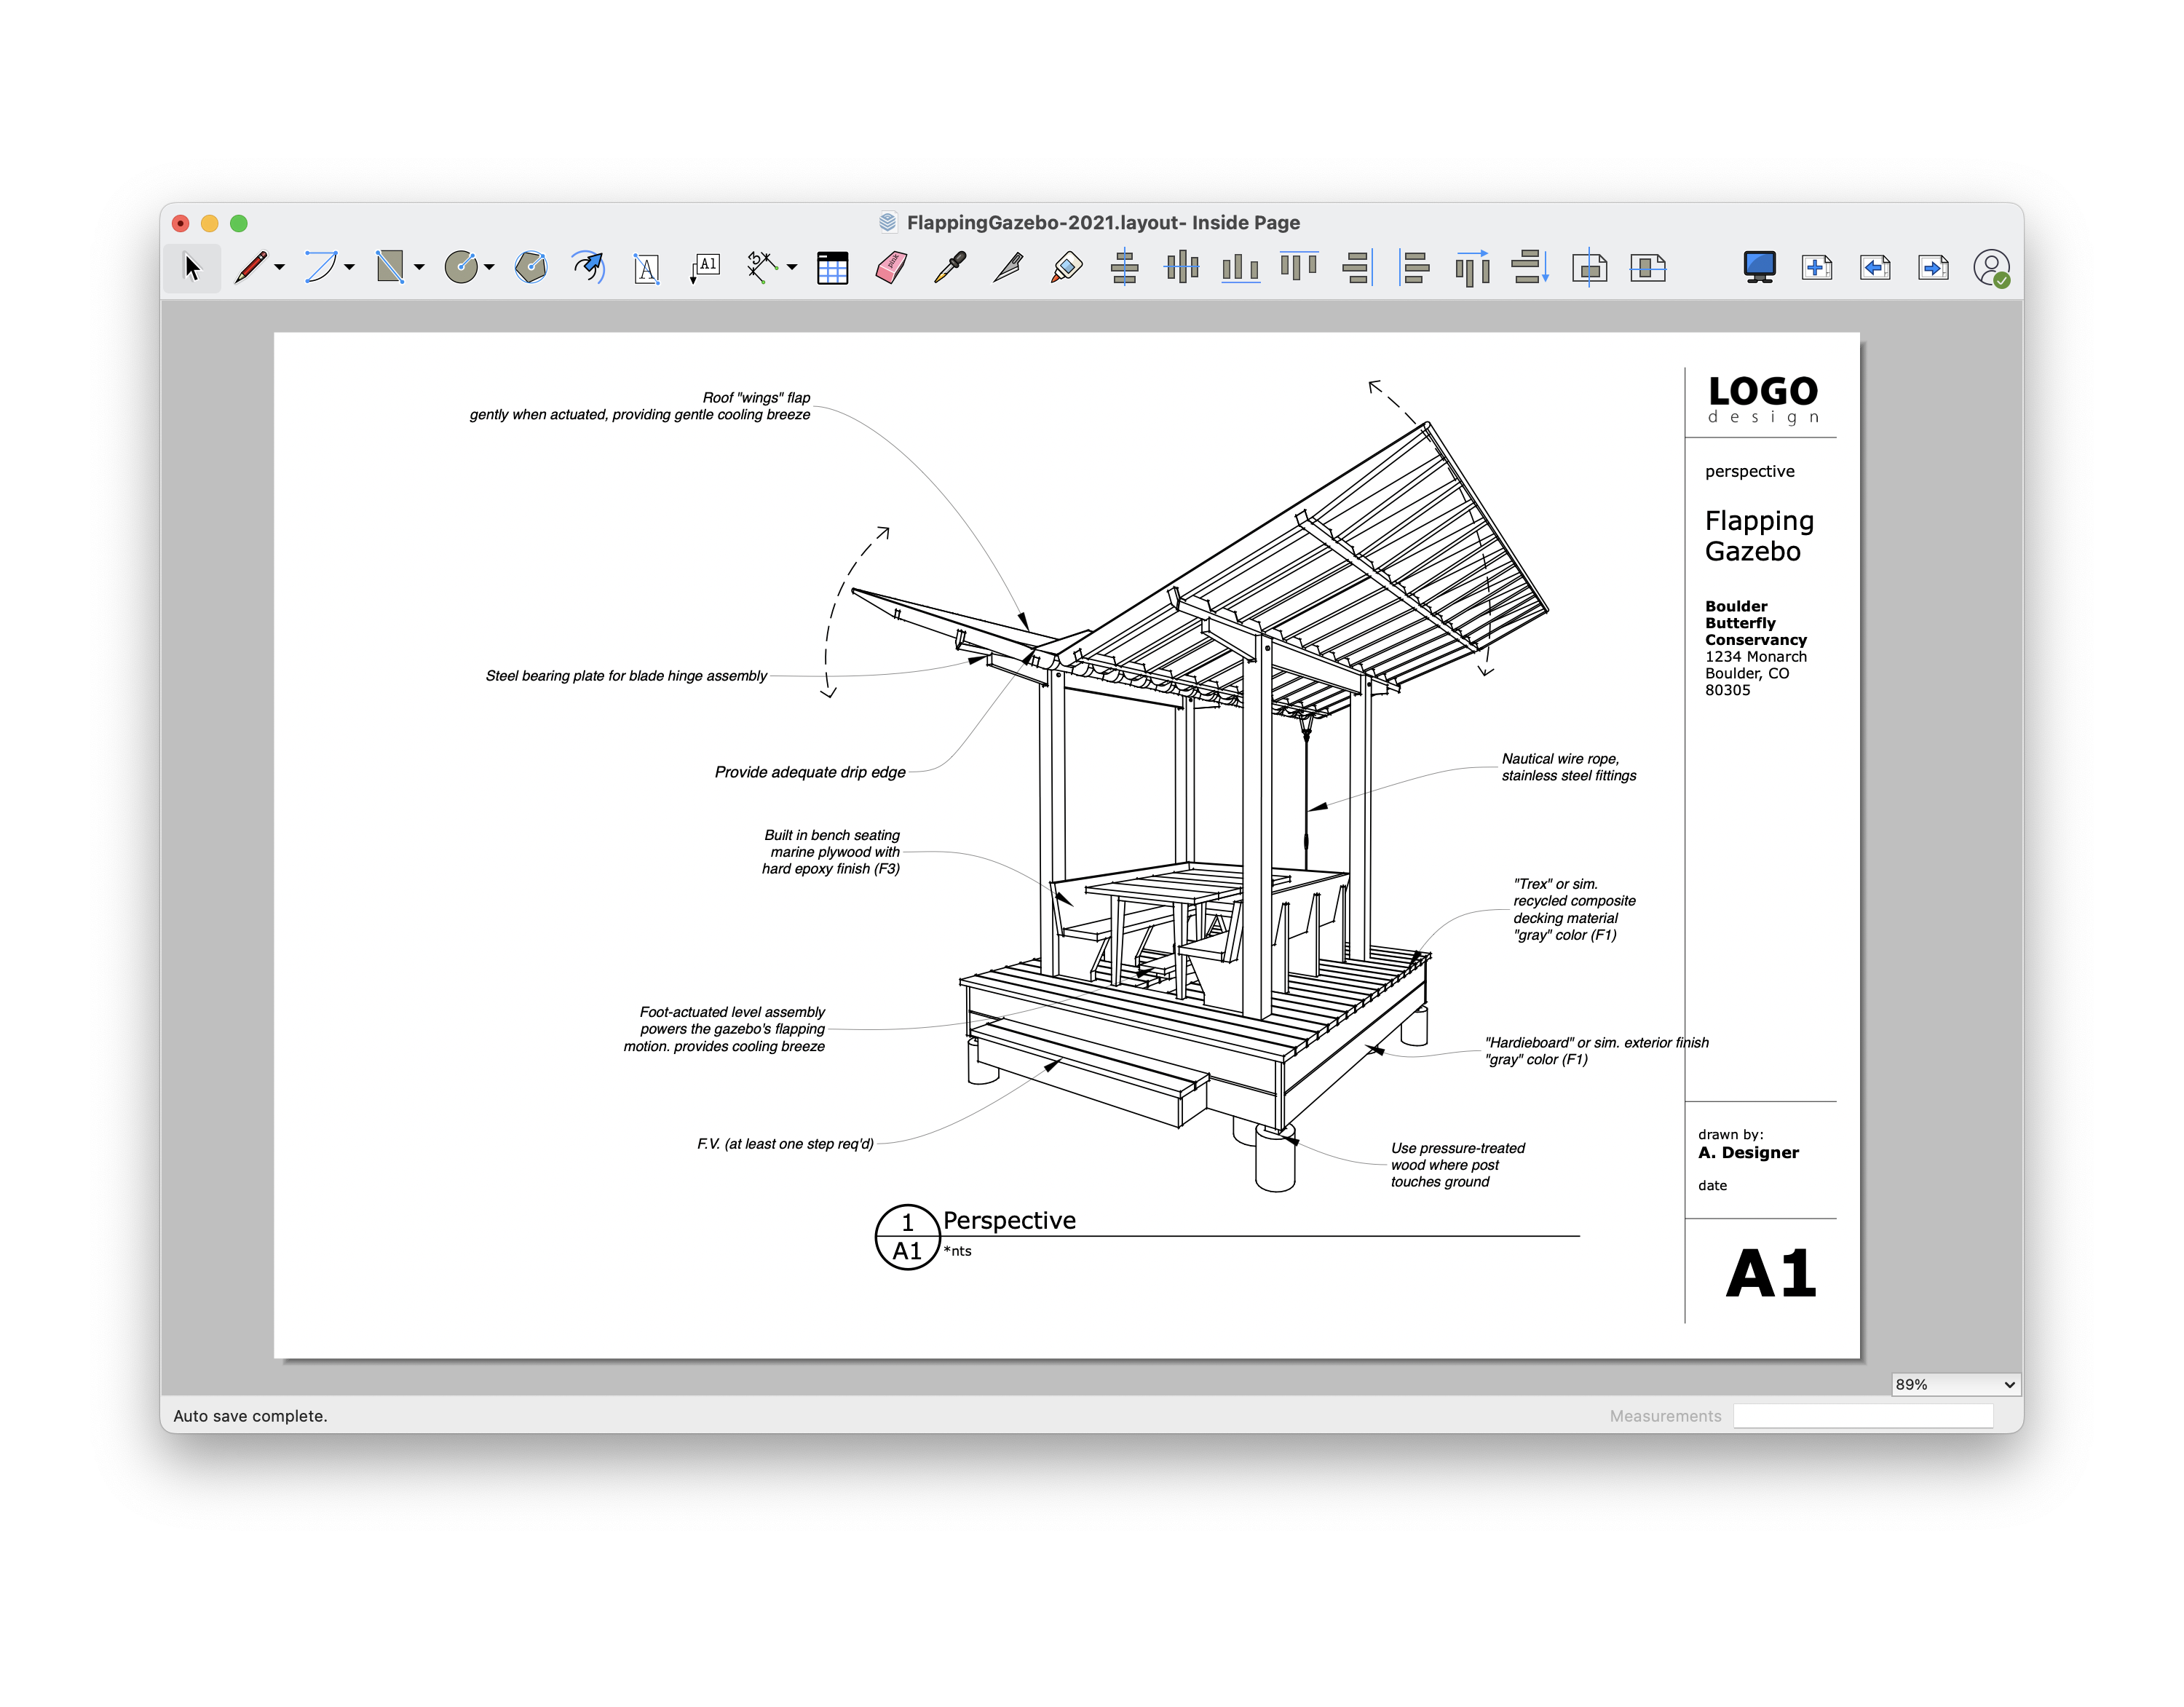Select the 'Built in bench seating' note
The width and height of the screenshot is (2184, 1707).
pyautogui.click(x=831, y=852)
